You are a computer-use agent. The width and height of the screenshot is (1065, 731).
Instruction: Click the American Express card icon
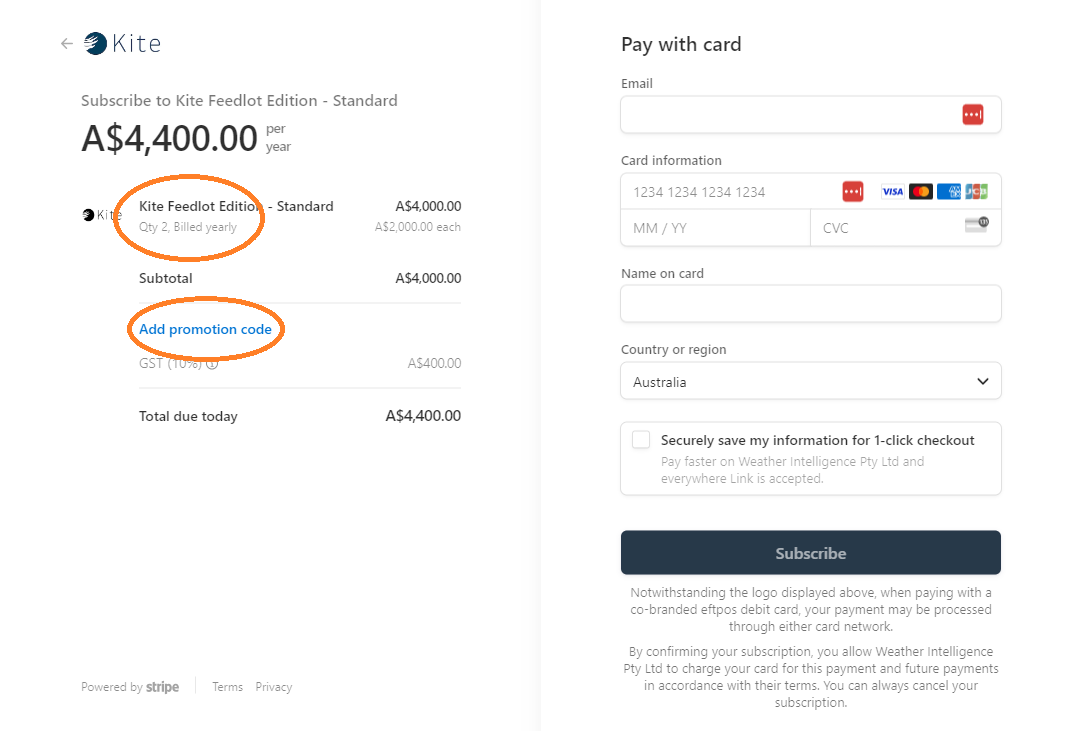949,191
